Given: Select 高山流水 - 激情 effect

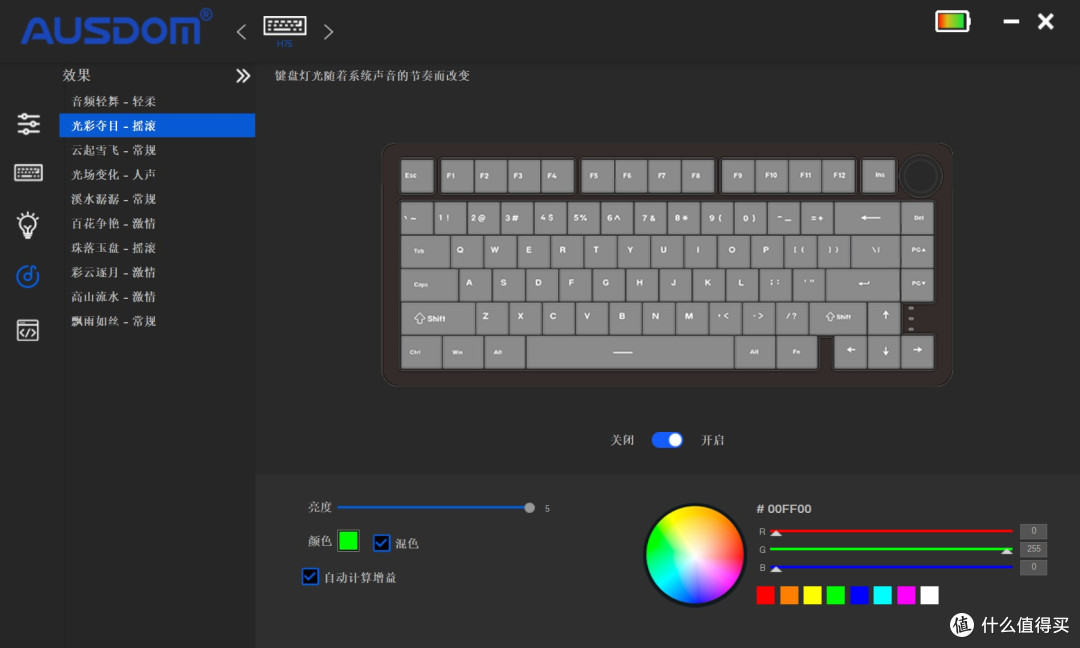Looking at the screenshot, I should pos(157,297).
